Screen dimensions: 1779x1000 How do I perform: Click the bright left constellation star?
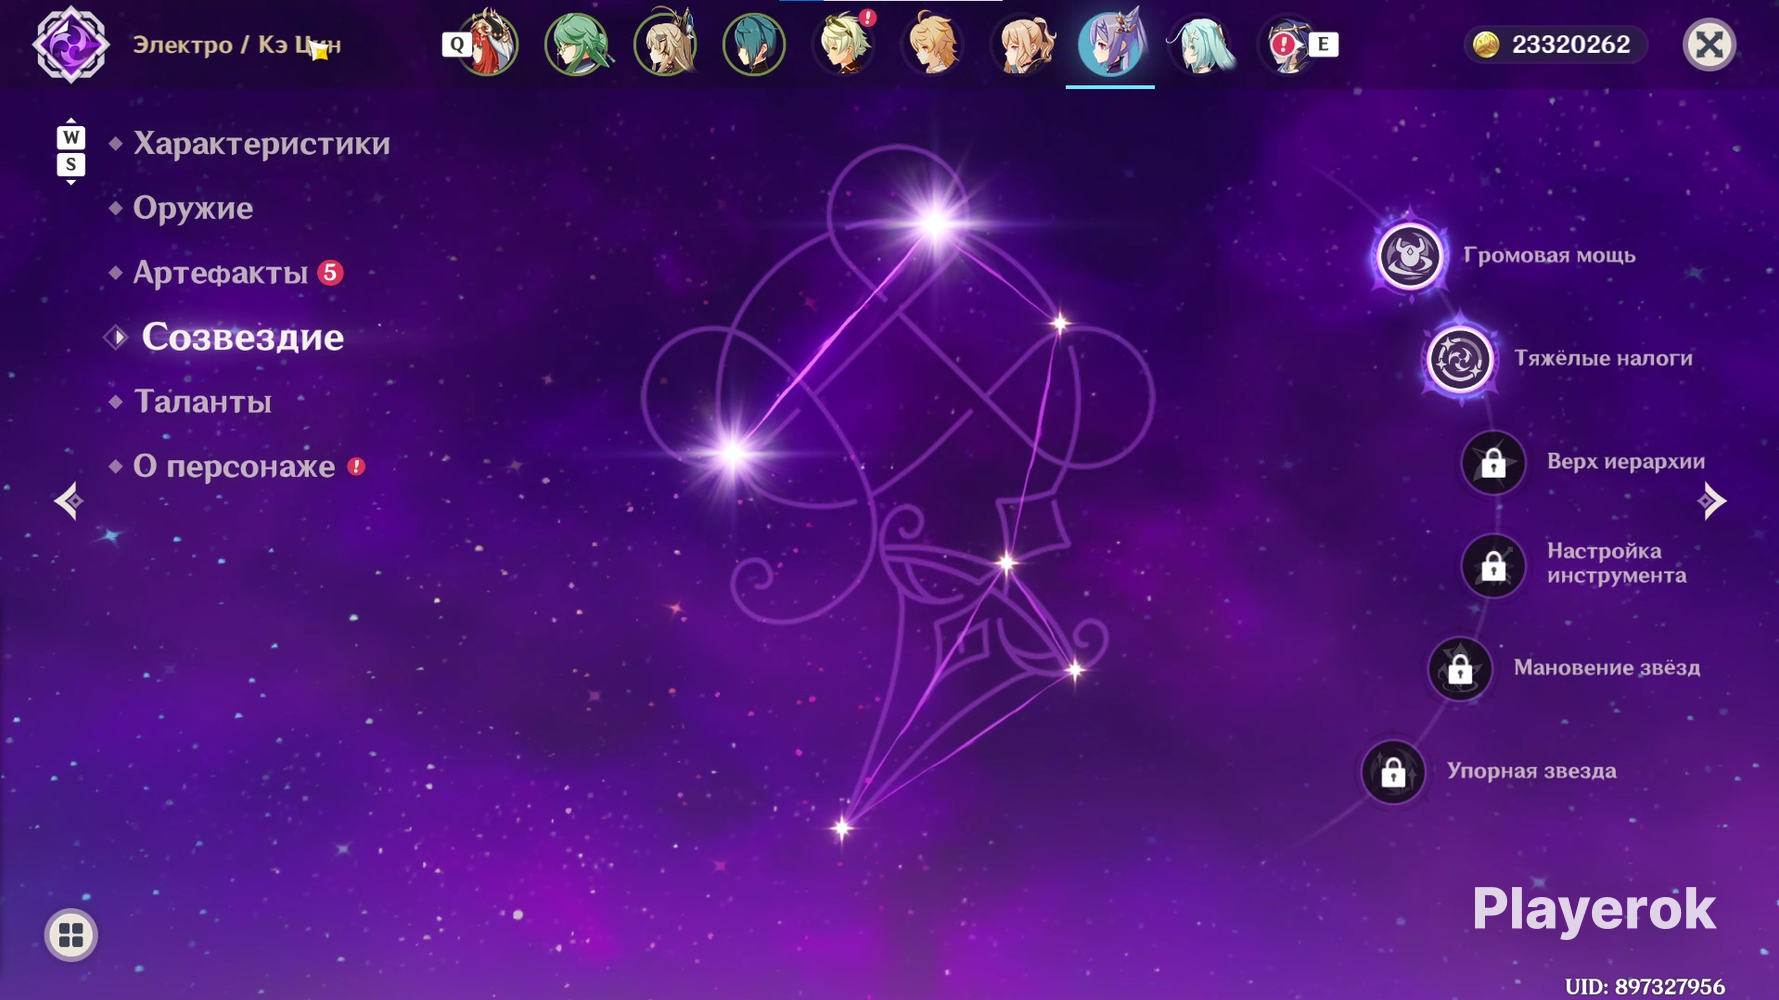click(733, 455)
